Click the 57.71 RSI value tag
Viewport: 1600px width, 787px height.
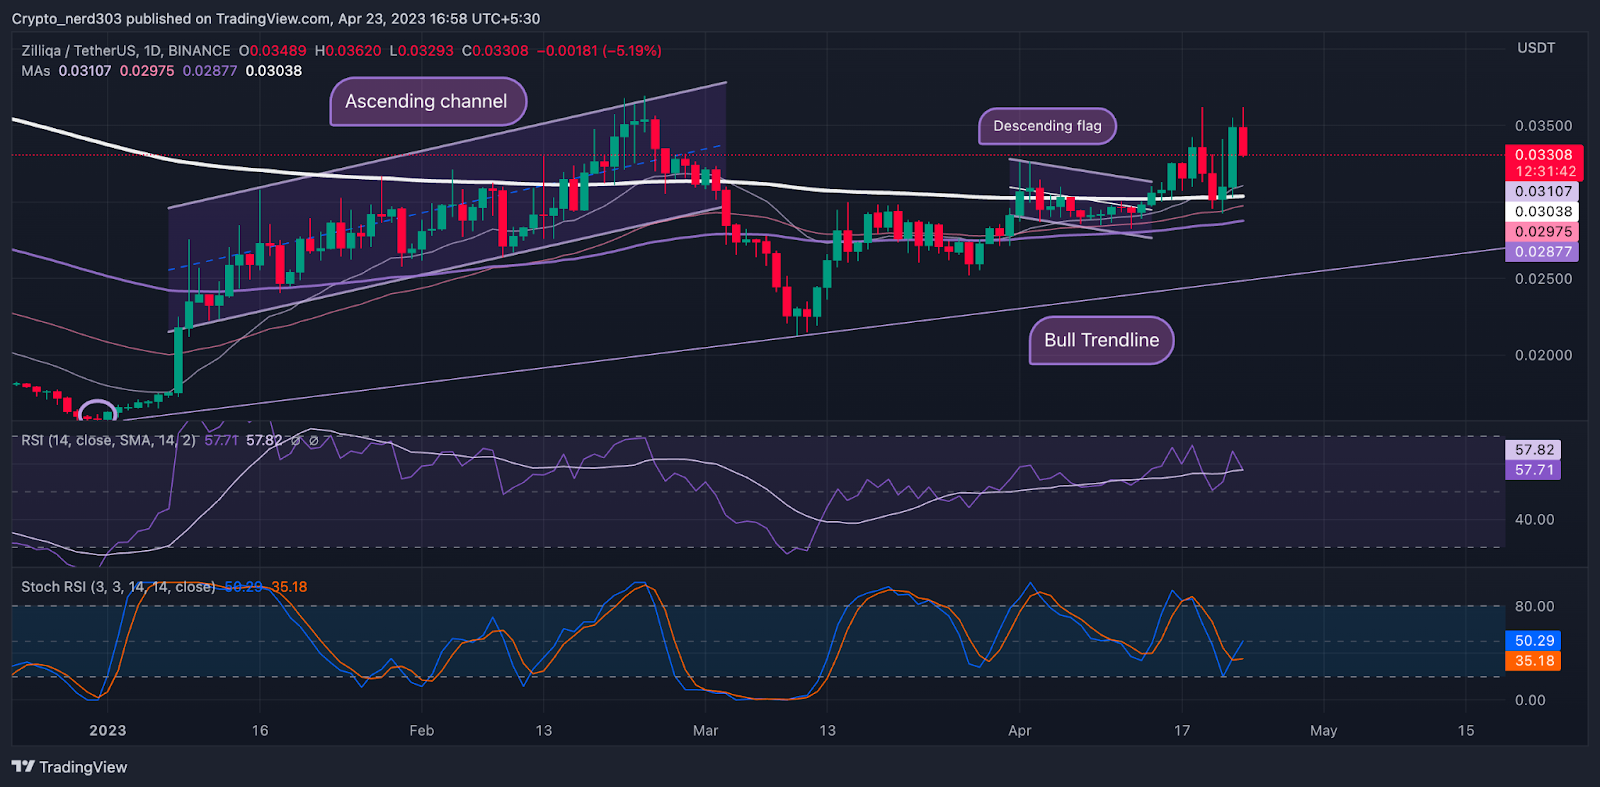click(x=1533, y=470)
